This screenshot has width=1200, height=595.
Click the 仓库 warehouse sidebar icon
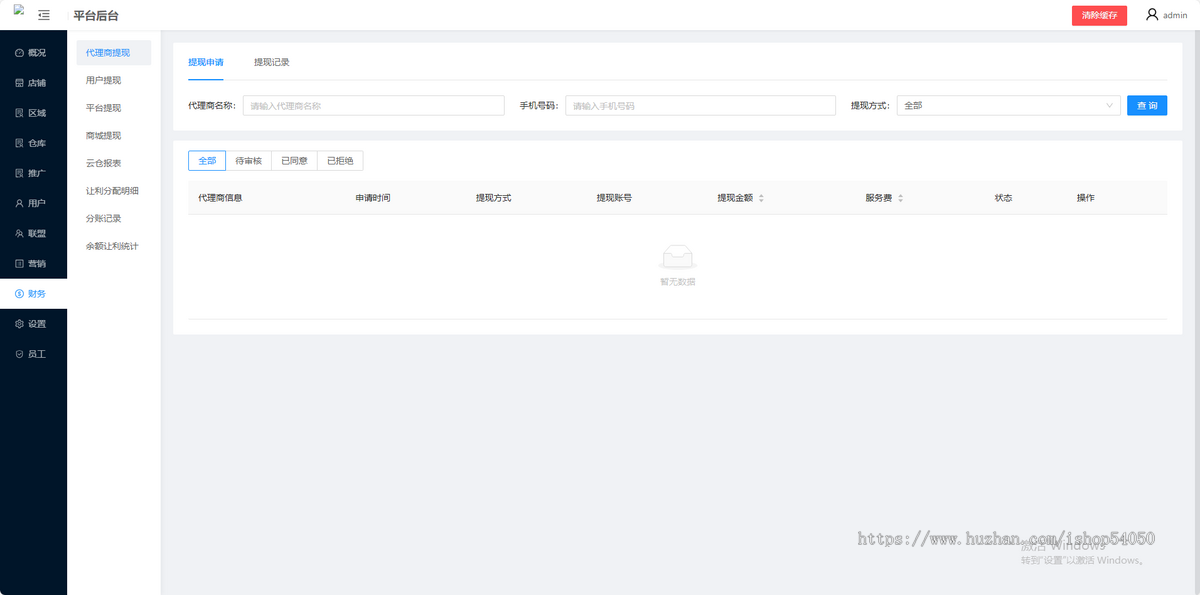(x=33, y=142)
